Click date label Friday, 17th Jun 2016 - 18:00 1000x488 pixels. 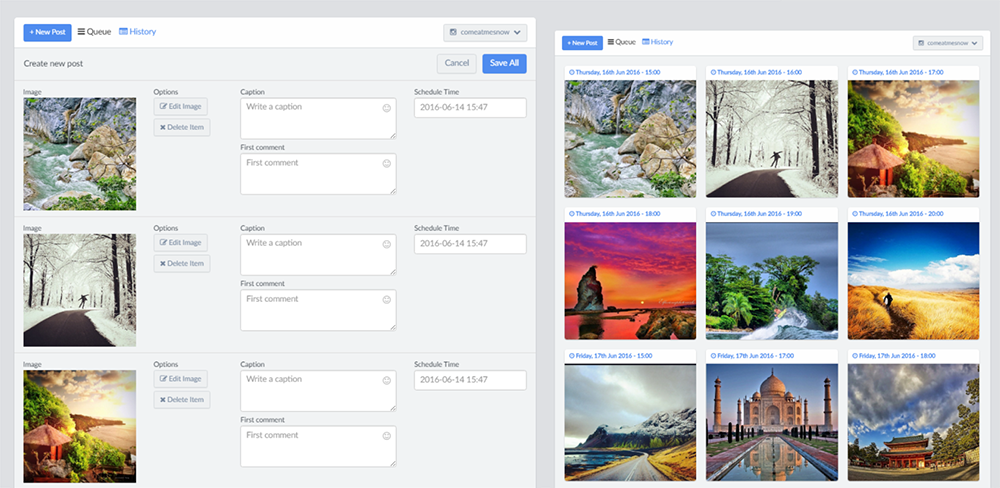pos(894,356)
